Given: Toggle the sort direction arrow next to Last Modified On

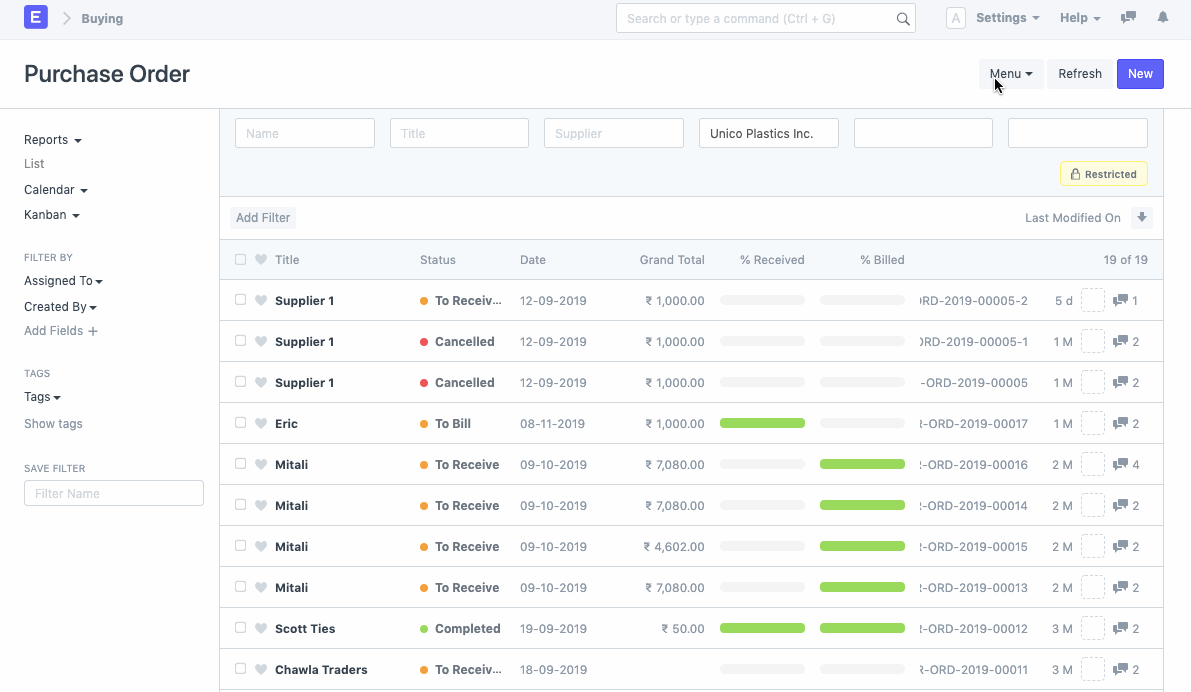Looking at the screenshot, I should tap(1140, 217).
